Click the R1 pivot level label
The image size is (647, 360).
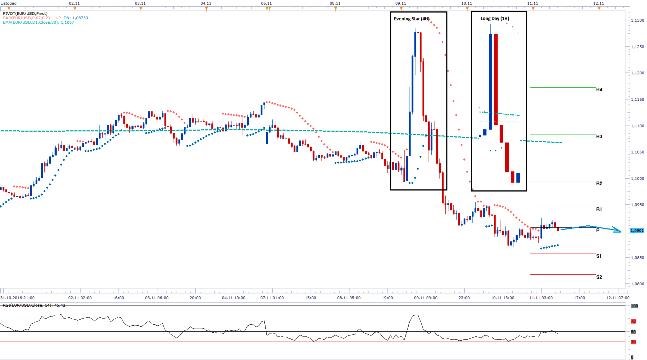[599, 209]
